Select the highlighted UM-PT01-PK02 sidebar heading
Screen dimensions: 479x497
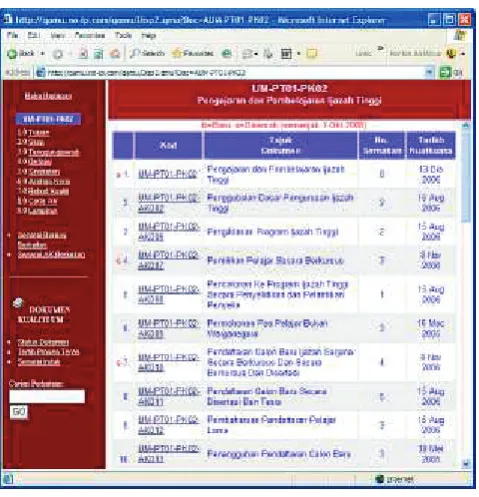48,119
